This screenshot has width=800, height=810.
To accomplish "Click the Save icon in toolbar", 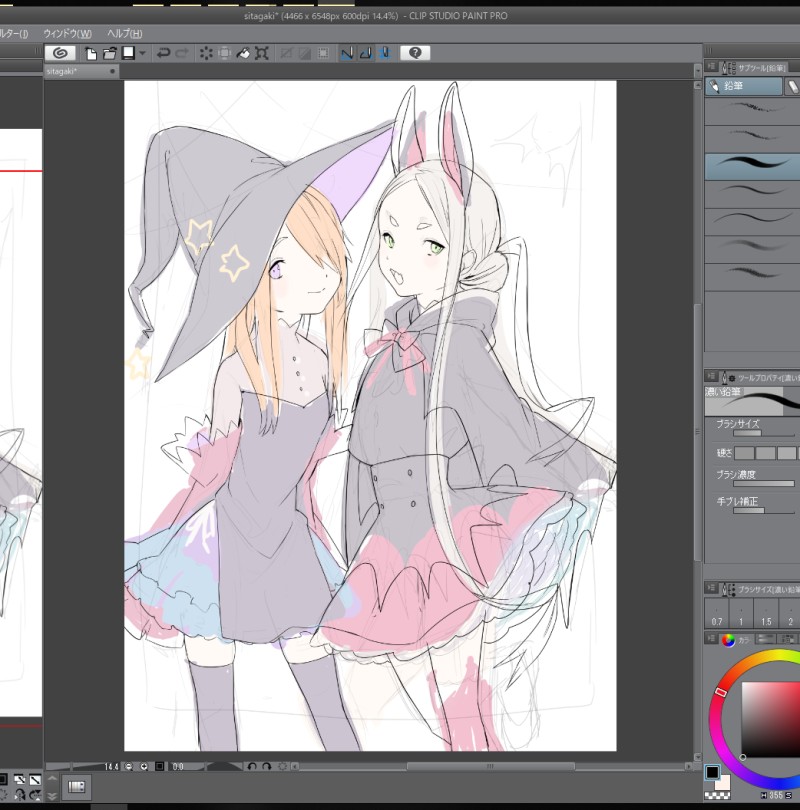I will click(x=128, y=52).
